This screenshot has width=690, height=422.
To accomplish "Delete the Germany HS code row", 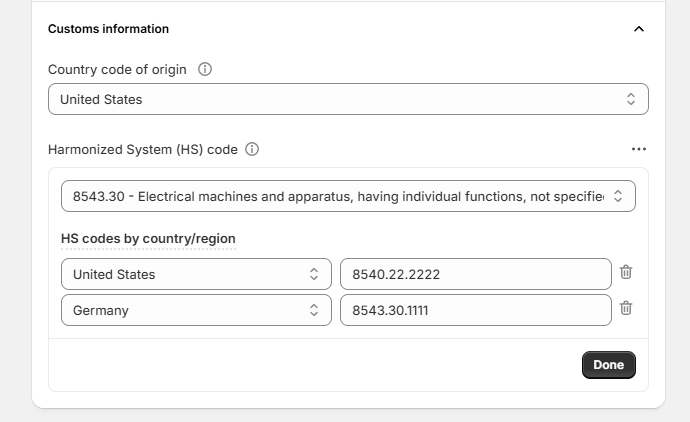I will click(626, 309).
